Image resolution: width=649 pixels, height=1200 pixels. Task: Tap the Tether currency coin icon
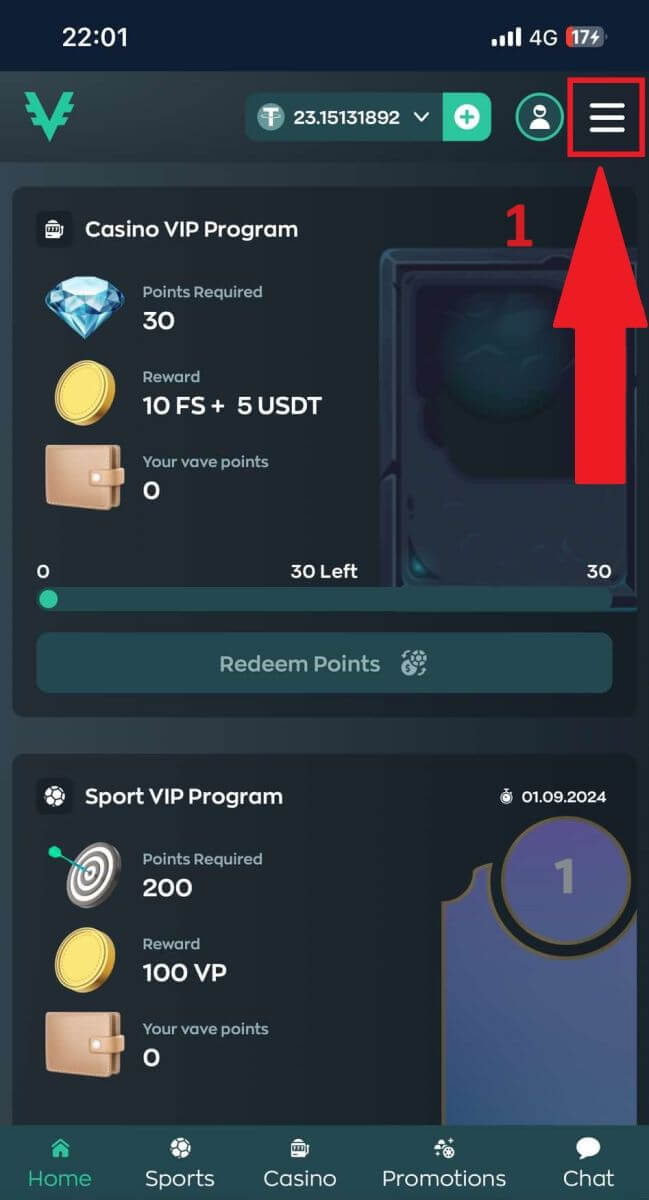271,117
